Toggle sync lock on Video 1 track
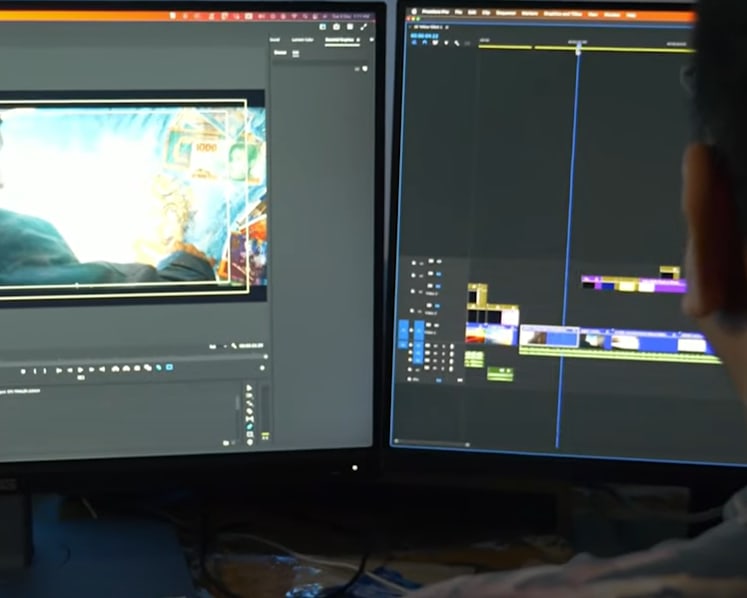Viewport: 747px width, 598px height. [428, 326]
